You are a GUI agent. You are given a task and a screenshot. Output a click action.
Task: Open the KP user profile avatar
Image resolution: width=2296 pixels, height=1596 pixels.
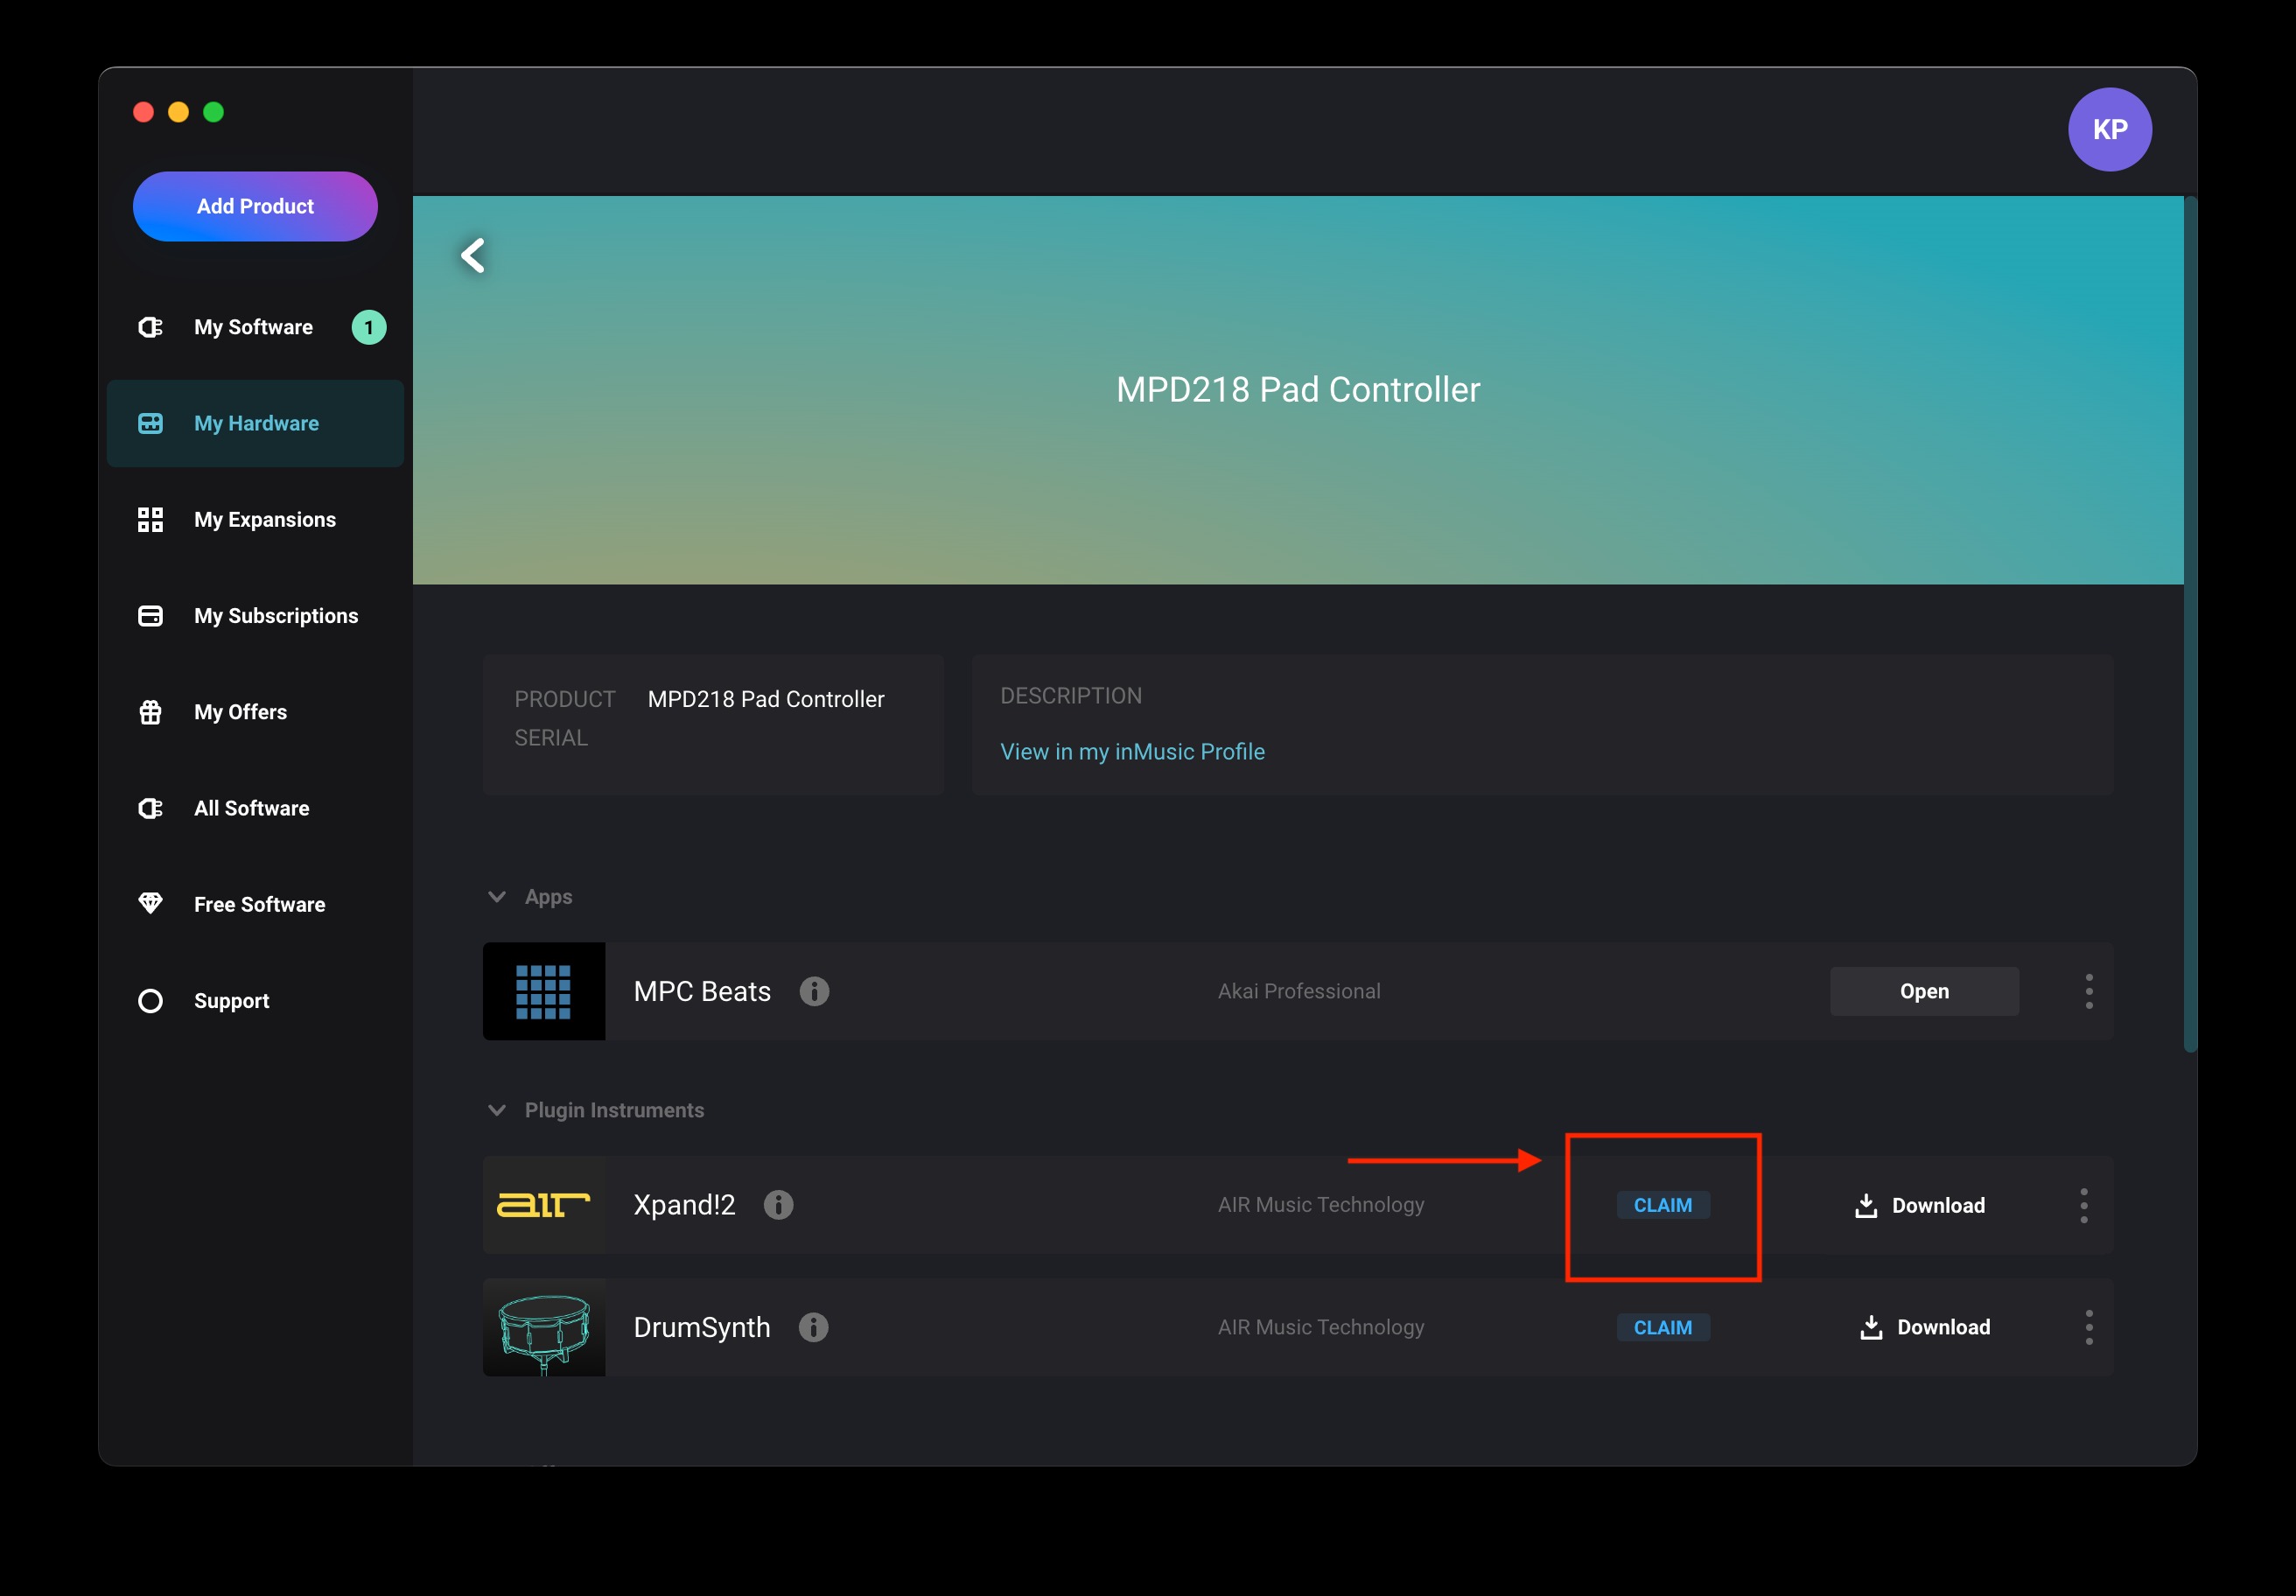[2109, 129]
